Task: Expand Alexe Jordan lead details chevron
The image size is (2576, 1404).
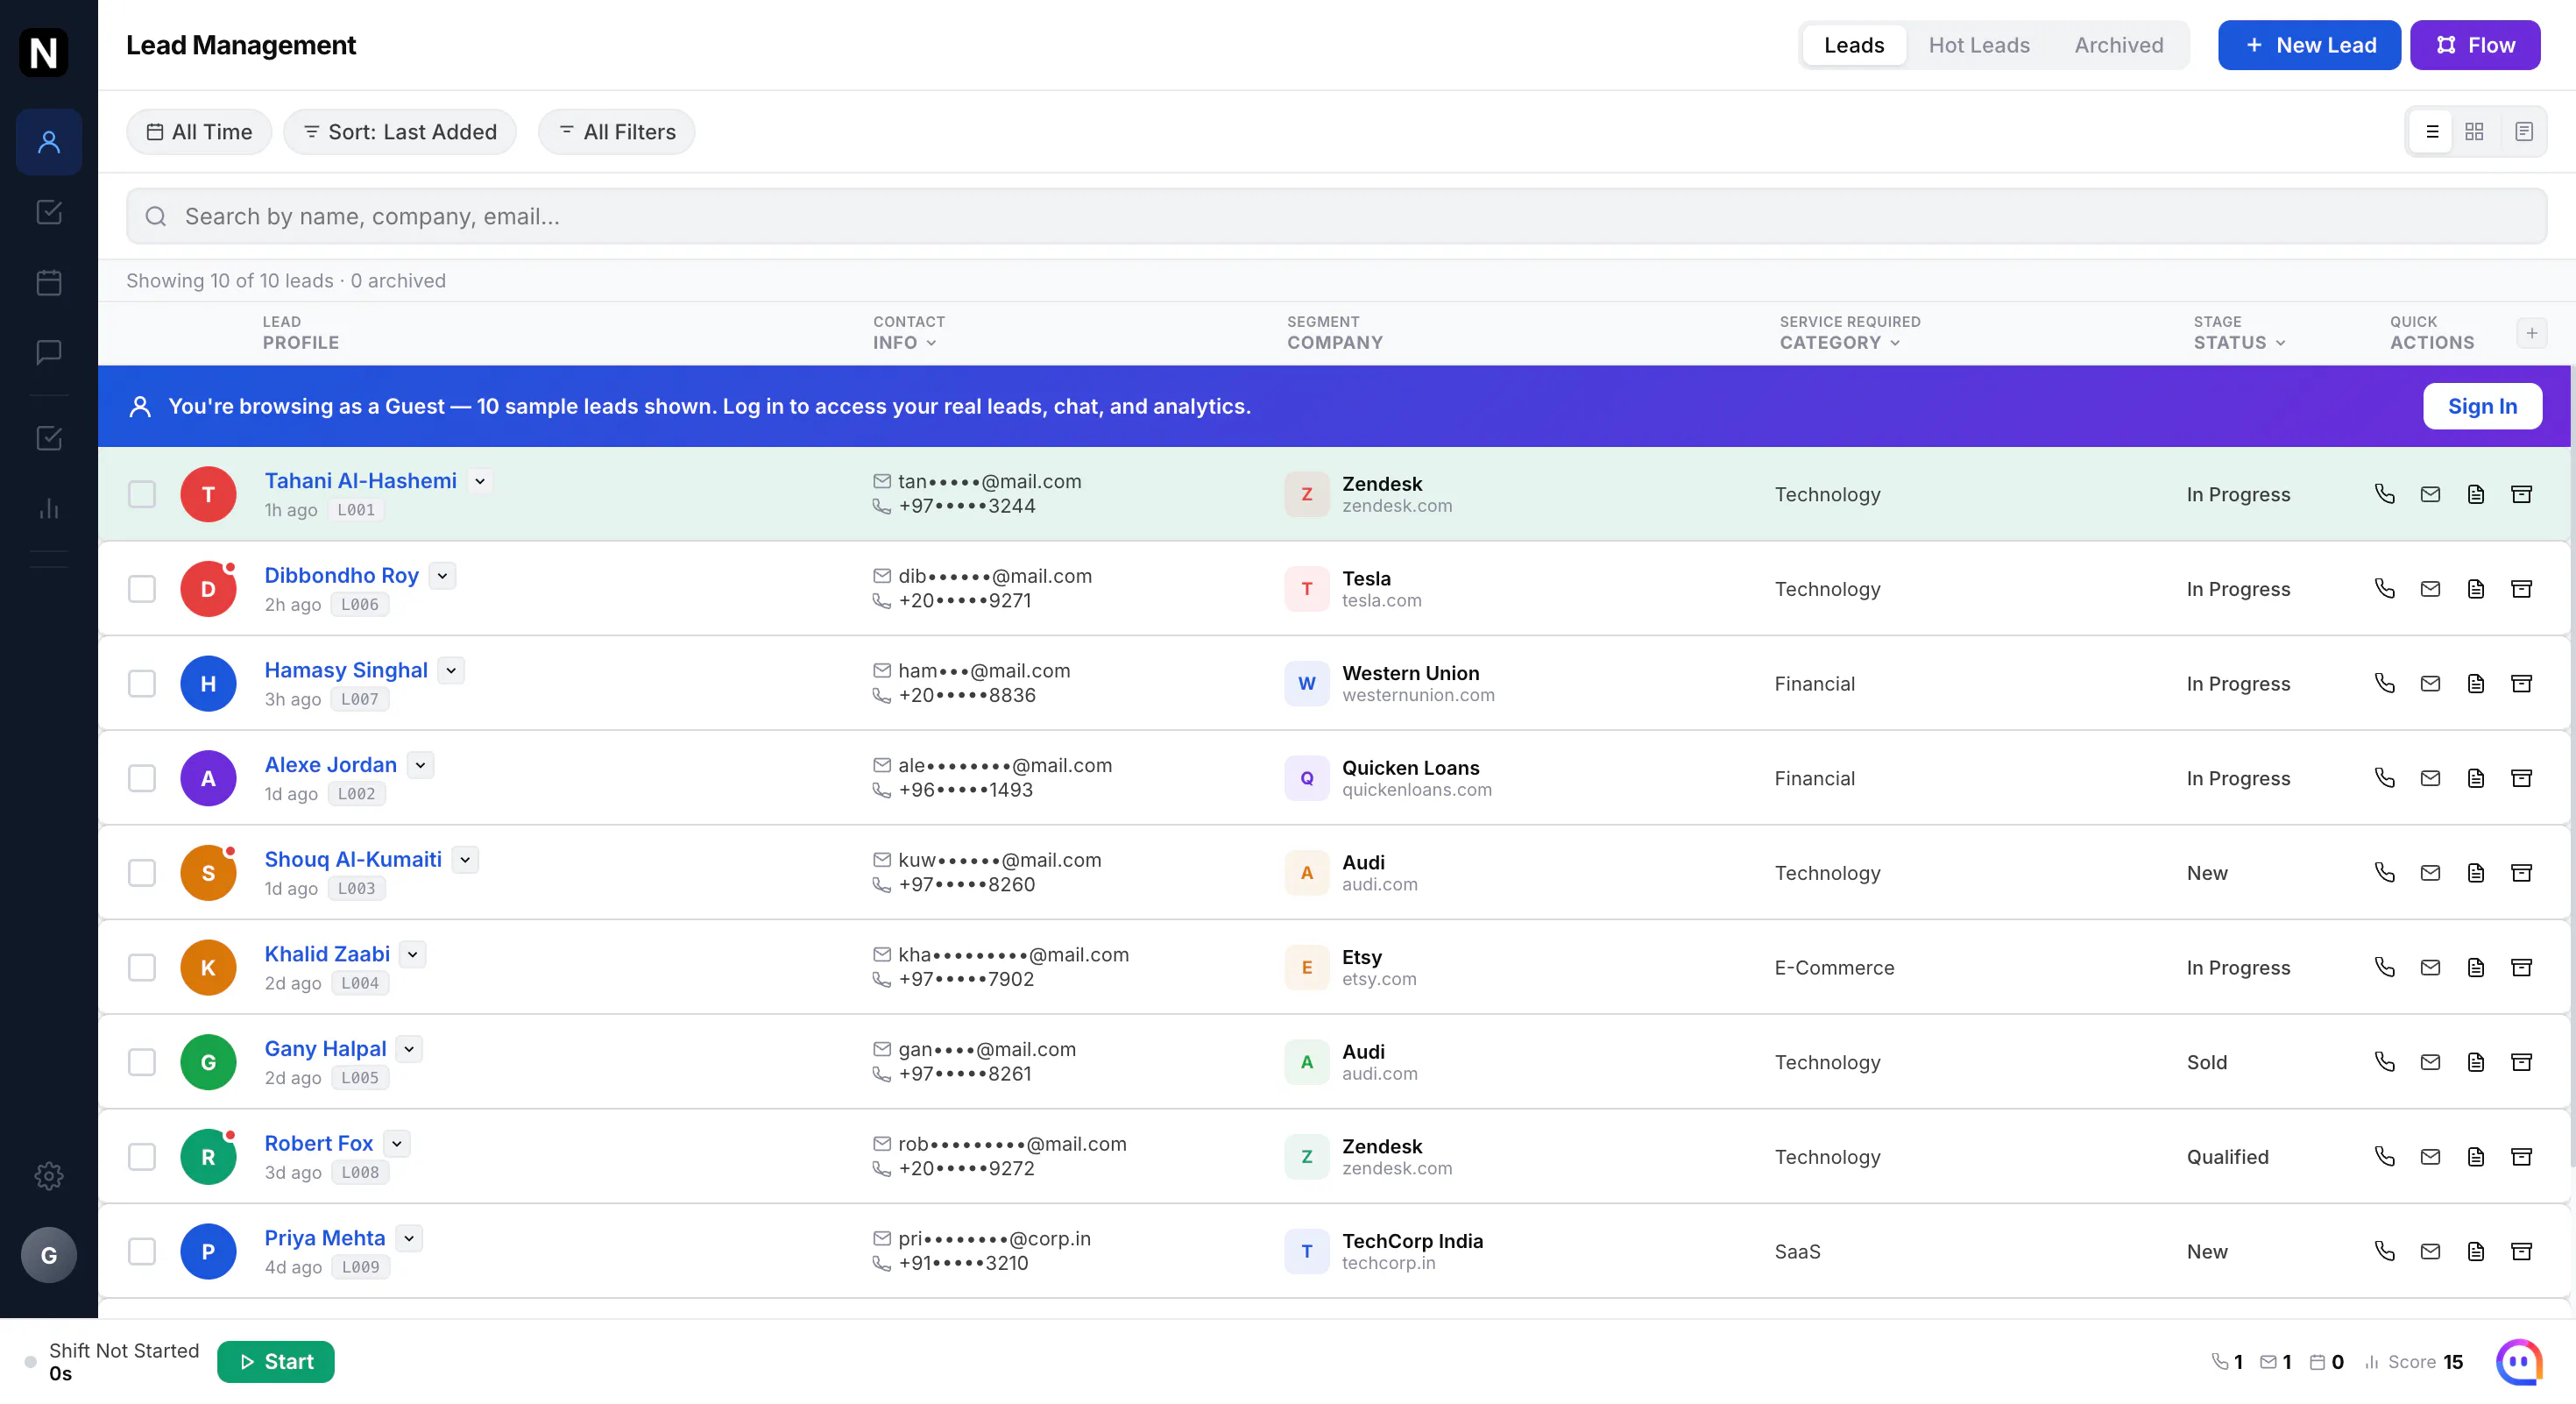Action: pos(421,765)
